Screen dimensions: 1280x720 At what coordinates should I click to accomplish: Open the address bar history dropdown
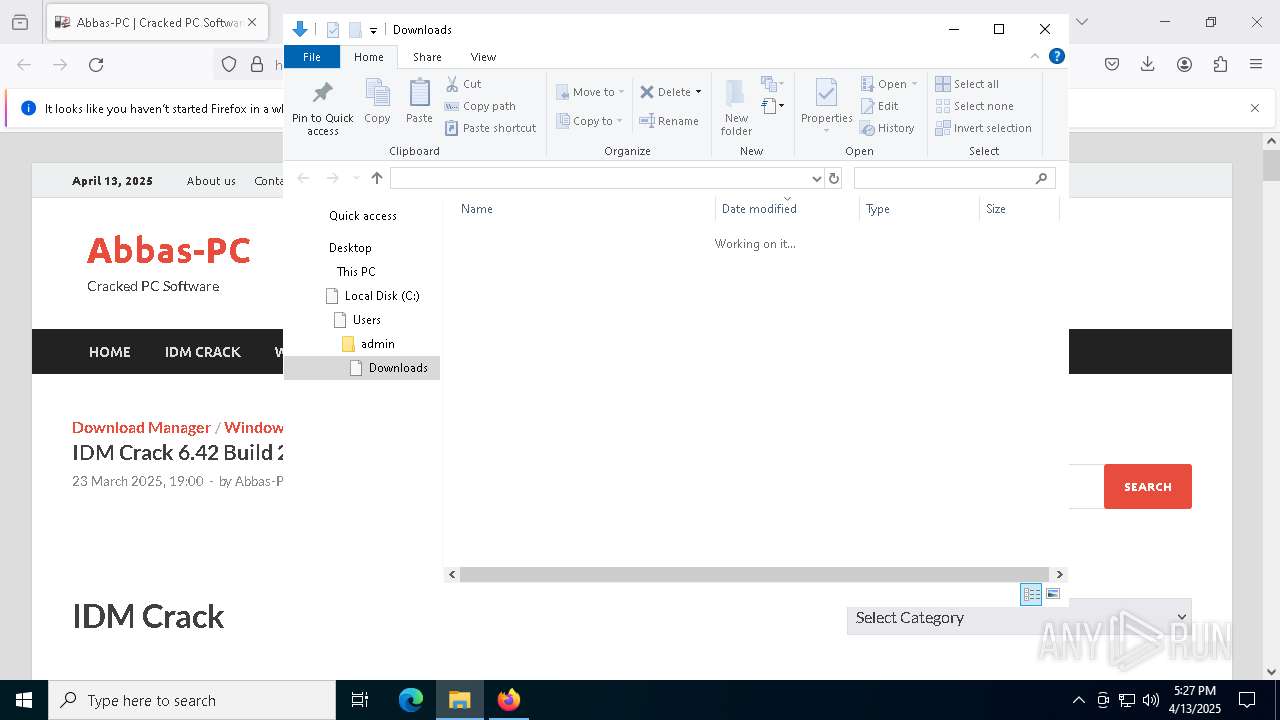point(816,178)
